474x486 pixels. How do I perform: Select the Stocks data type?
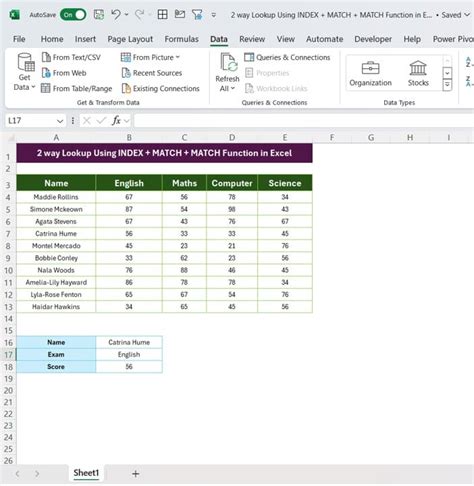tap(418, 73)
